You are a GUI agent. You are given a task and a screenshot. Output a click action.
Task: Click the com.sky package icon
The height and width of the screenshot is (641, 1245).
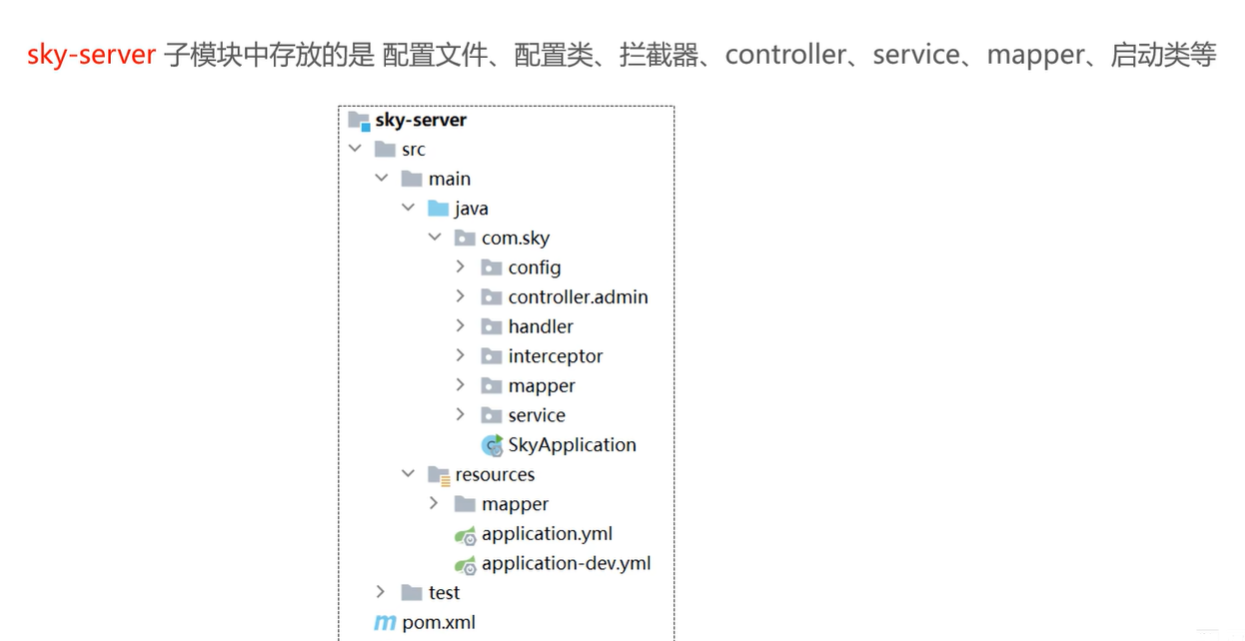(465, 238)
